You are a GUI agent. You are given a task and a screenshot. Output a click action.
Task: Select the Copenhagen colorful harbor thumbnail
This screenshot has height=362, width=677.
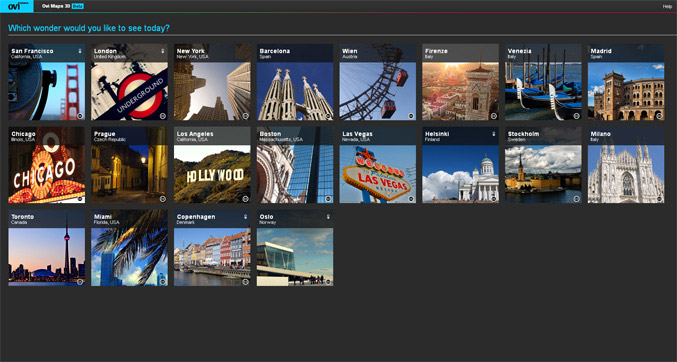(212, 248)
